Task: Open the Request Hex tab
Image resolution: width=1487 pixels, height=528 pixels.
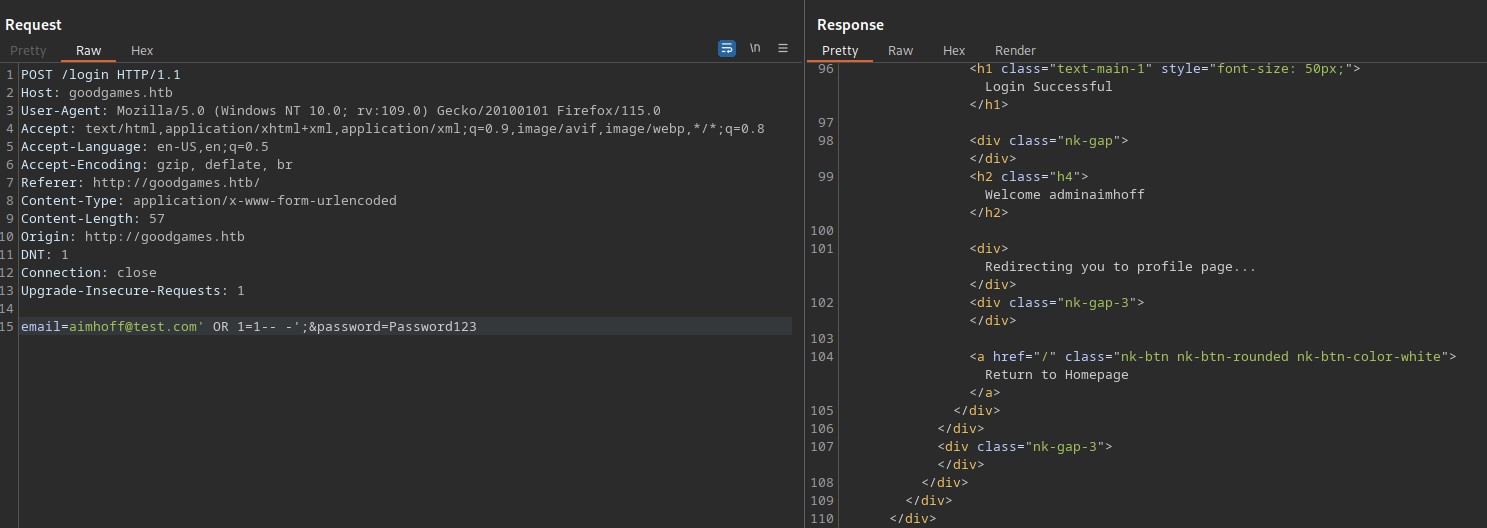Action: [142, 50]
